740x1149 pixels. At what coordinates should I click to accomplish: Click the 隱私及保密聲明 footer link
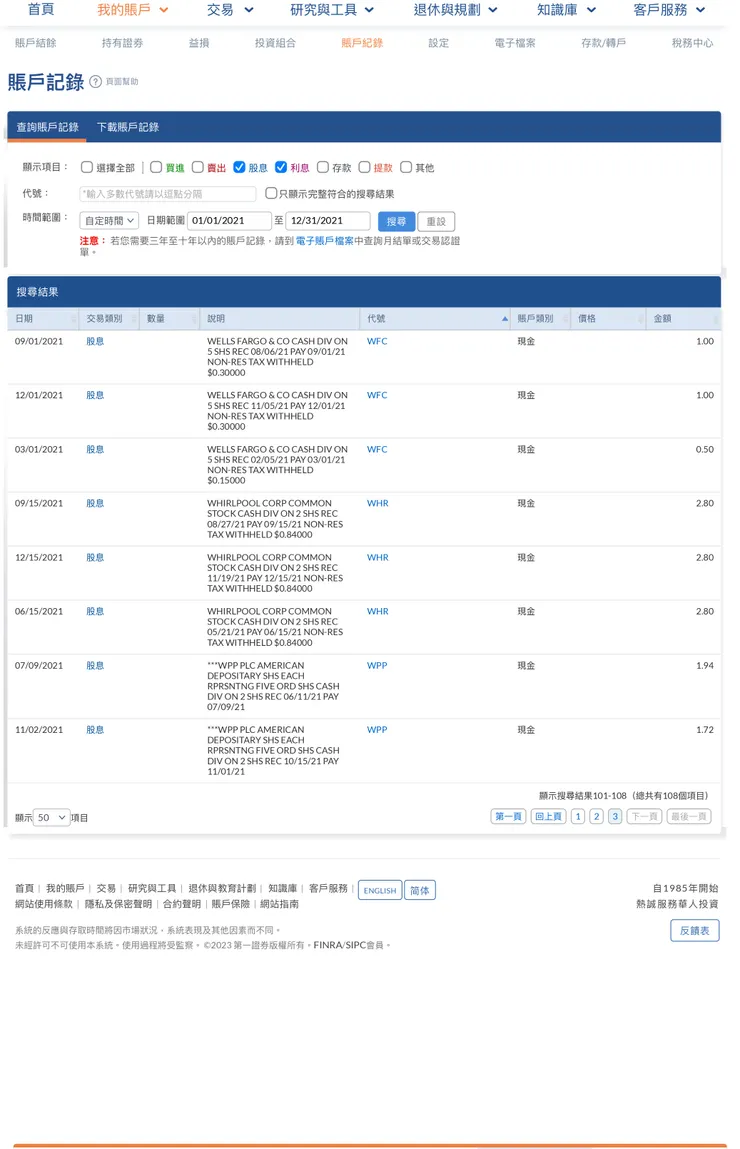click(119, 904)
